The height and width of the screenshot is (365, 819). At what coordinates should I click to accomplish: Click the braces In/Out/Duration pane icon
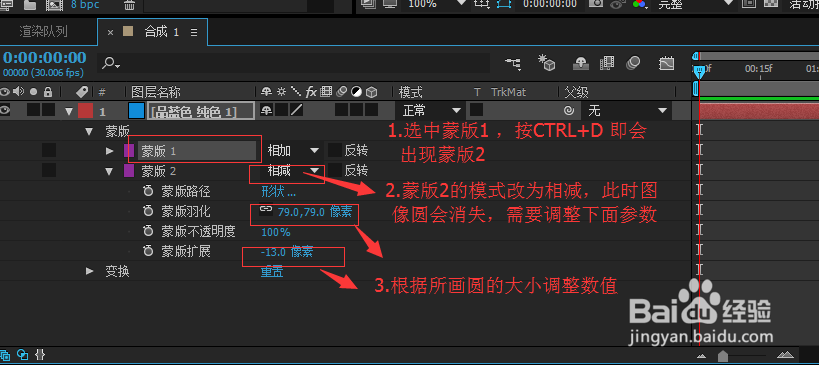39,354
